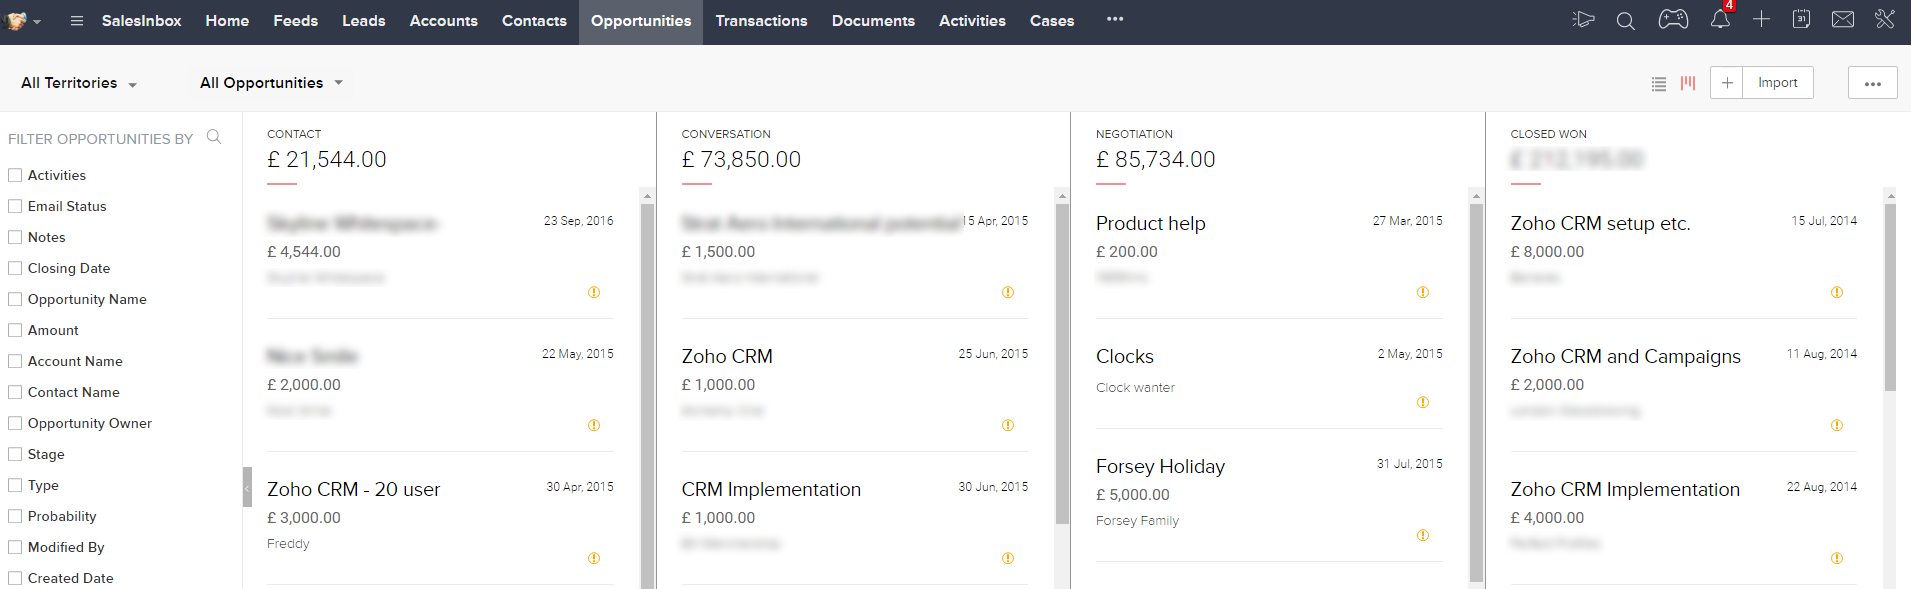Switch to kanban view icon
1915x589 pixels.
pyautogui.click(x=1688, y=83)
